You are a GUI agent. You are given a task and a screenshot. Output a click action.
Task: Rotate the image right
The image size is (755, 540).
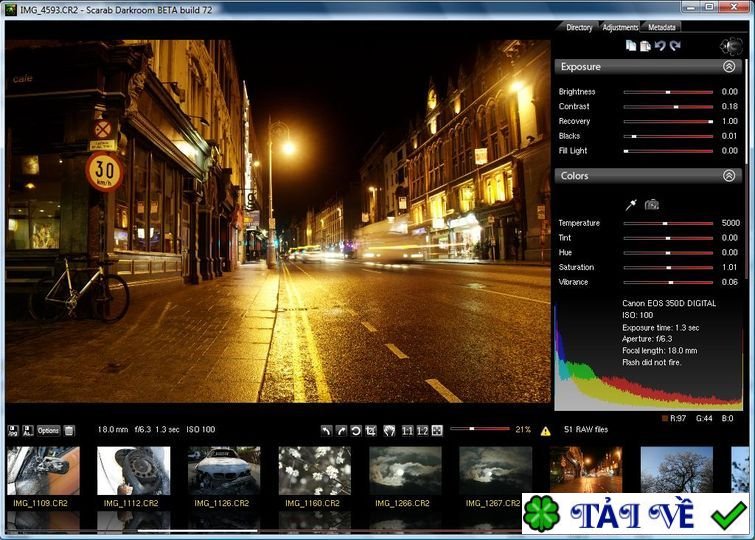[341, 430]
